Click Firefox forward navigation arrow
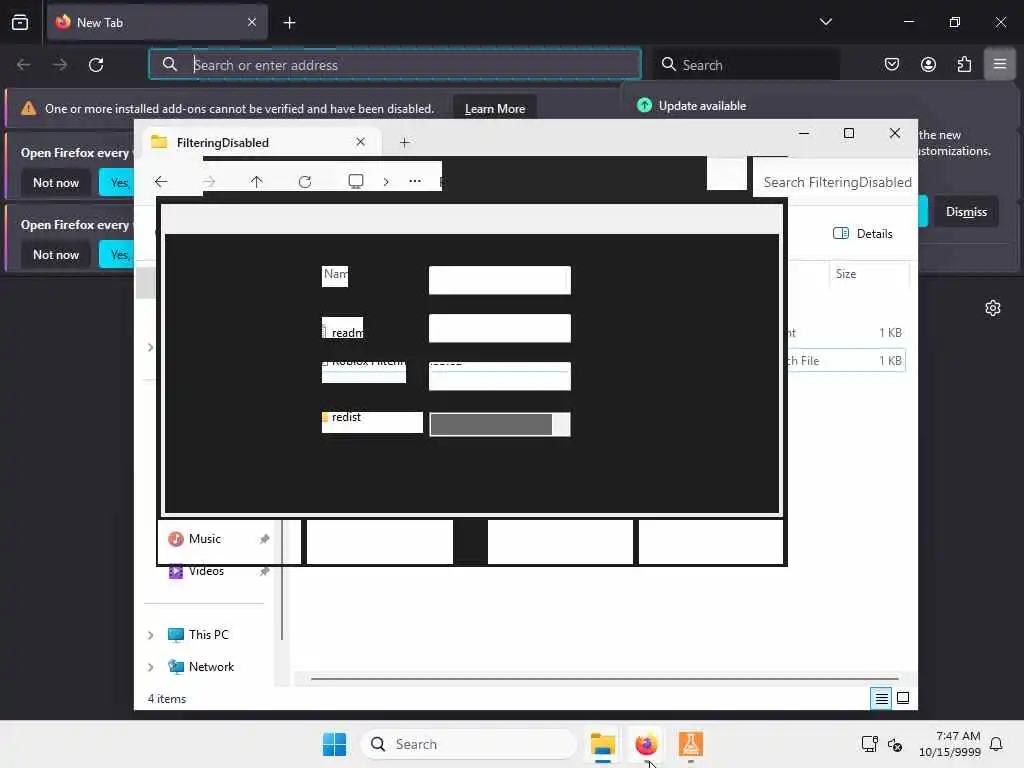1024x768 pixels. click(59, 65)
